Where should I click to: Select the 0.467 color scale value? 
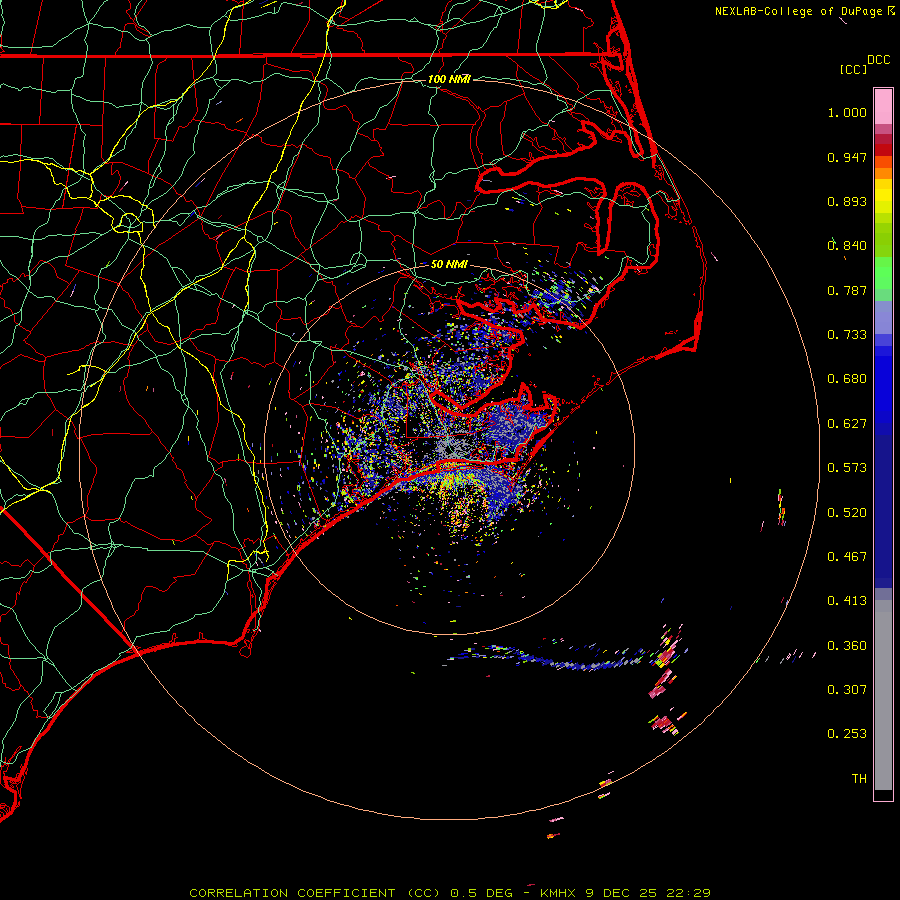click(x=847, y=557)
